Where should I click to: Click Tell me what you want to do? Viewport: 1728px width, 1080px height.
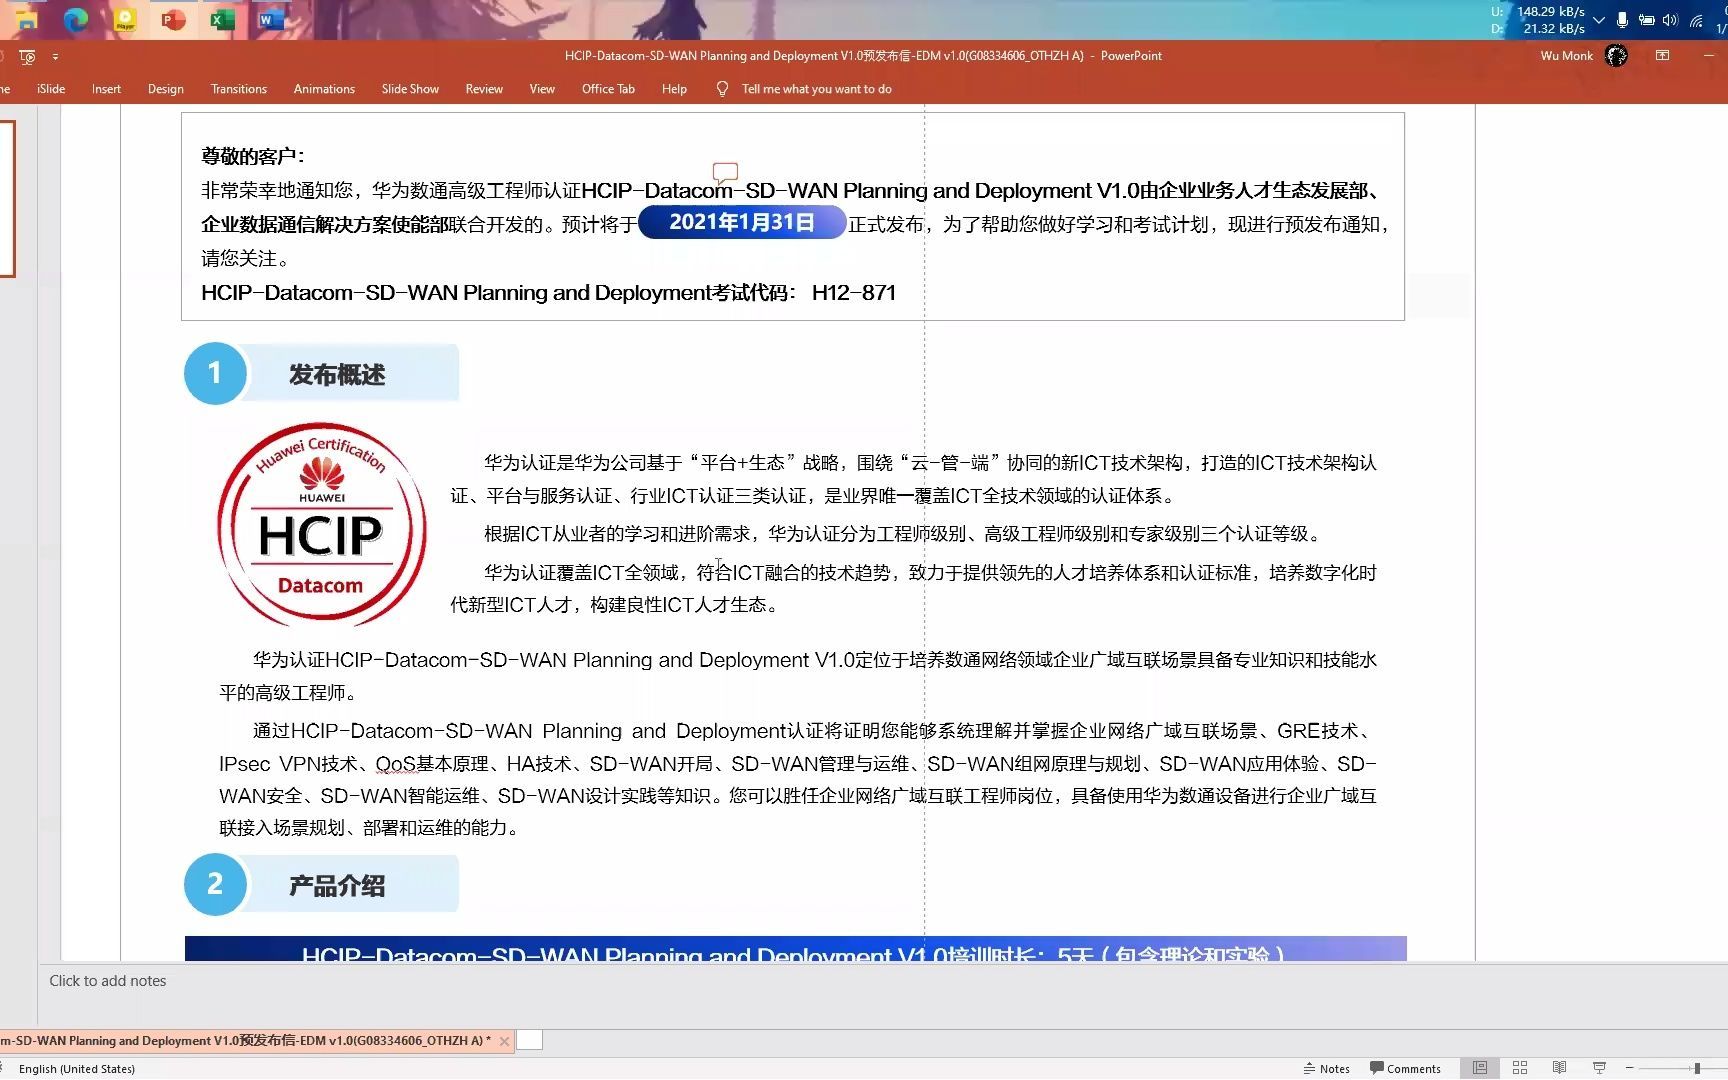point(816,89)
